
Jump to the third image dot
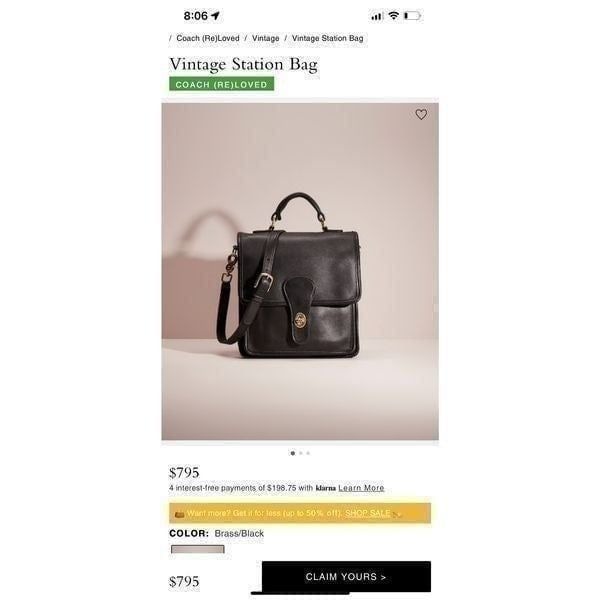pos(308,453)
